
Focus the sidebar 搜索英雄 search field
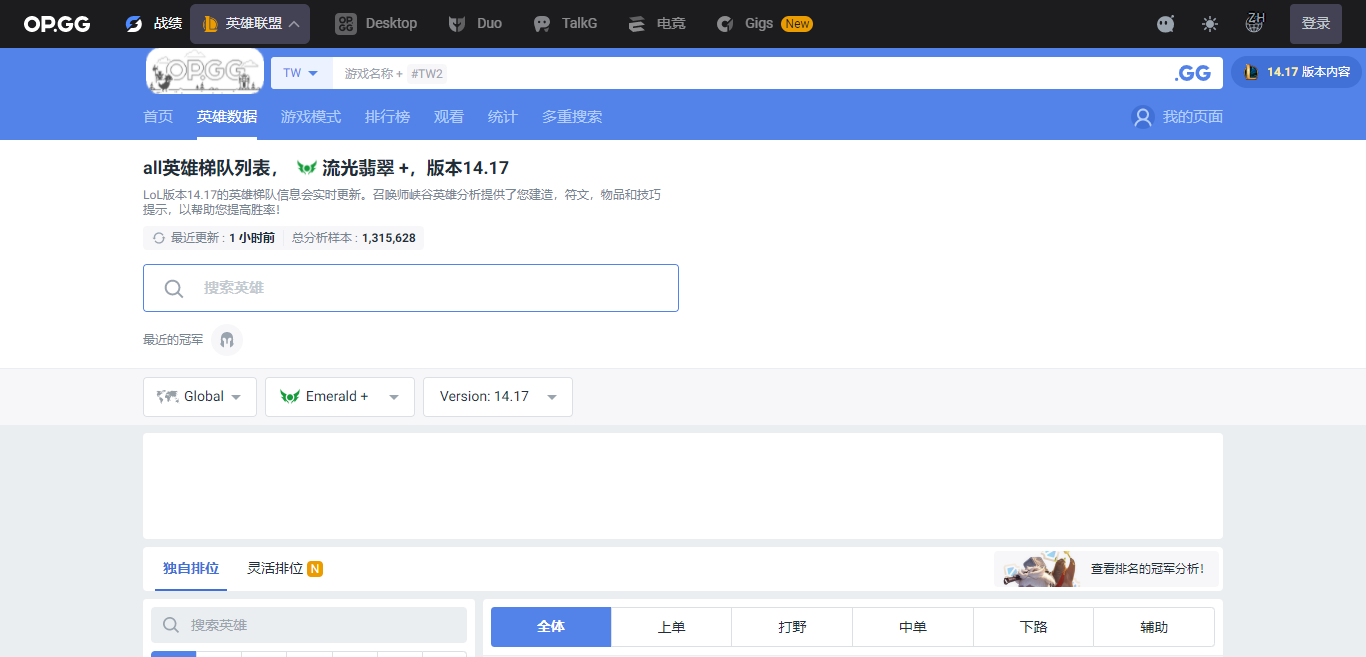(309, 625)
